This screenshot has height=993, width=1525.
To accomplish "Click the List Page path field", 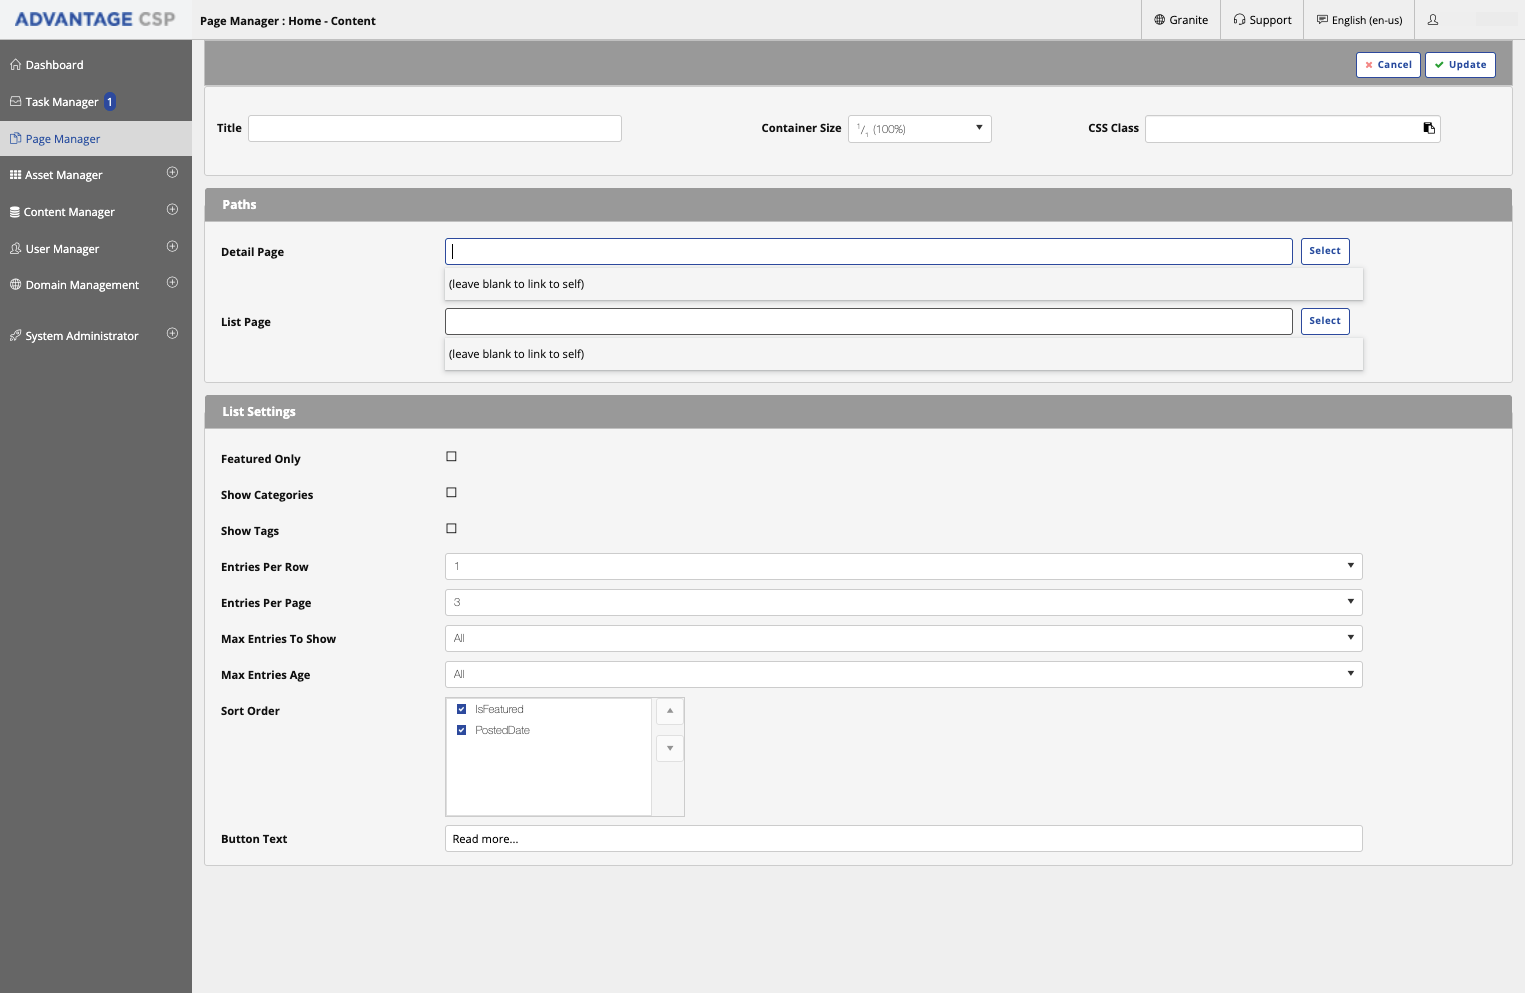I will pyautogui.click(x=869, y=321).
